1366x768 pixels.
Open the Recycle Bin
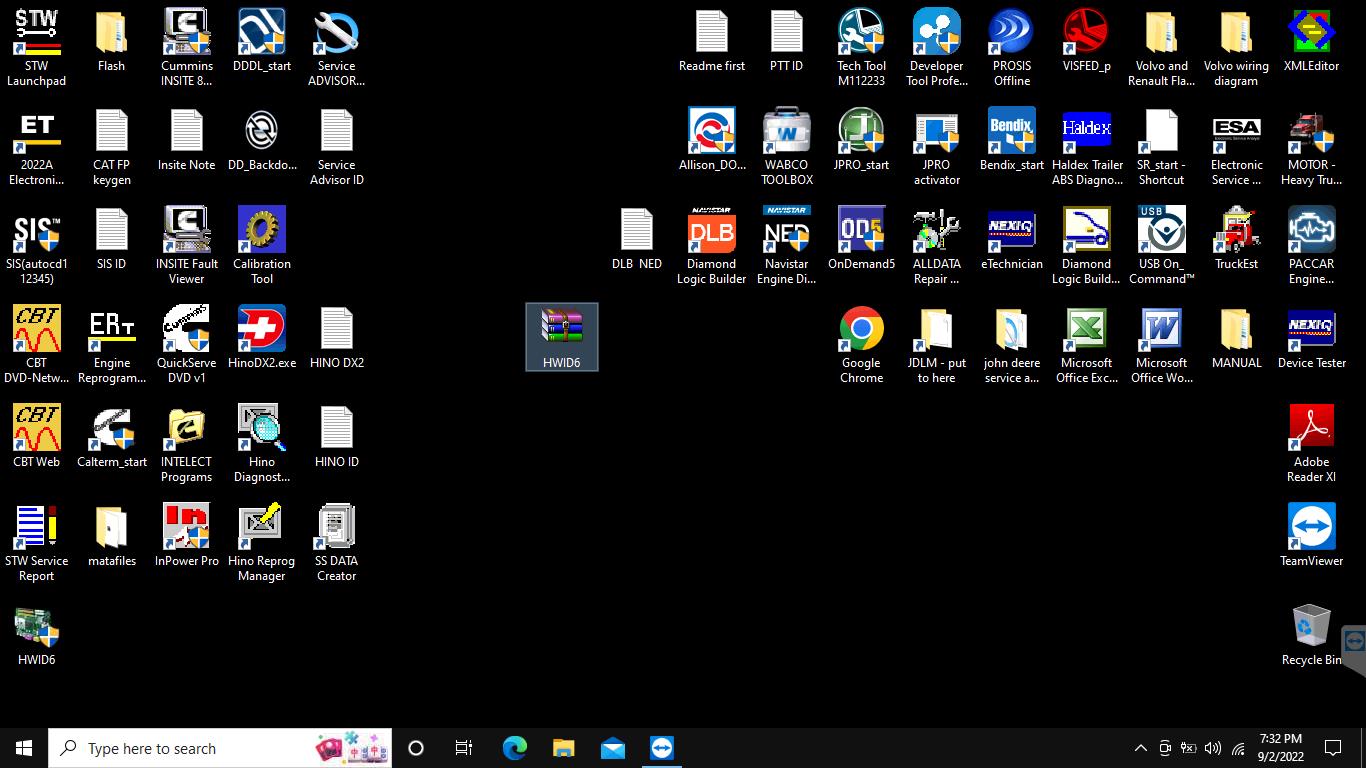click(1312, 635)
